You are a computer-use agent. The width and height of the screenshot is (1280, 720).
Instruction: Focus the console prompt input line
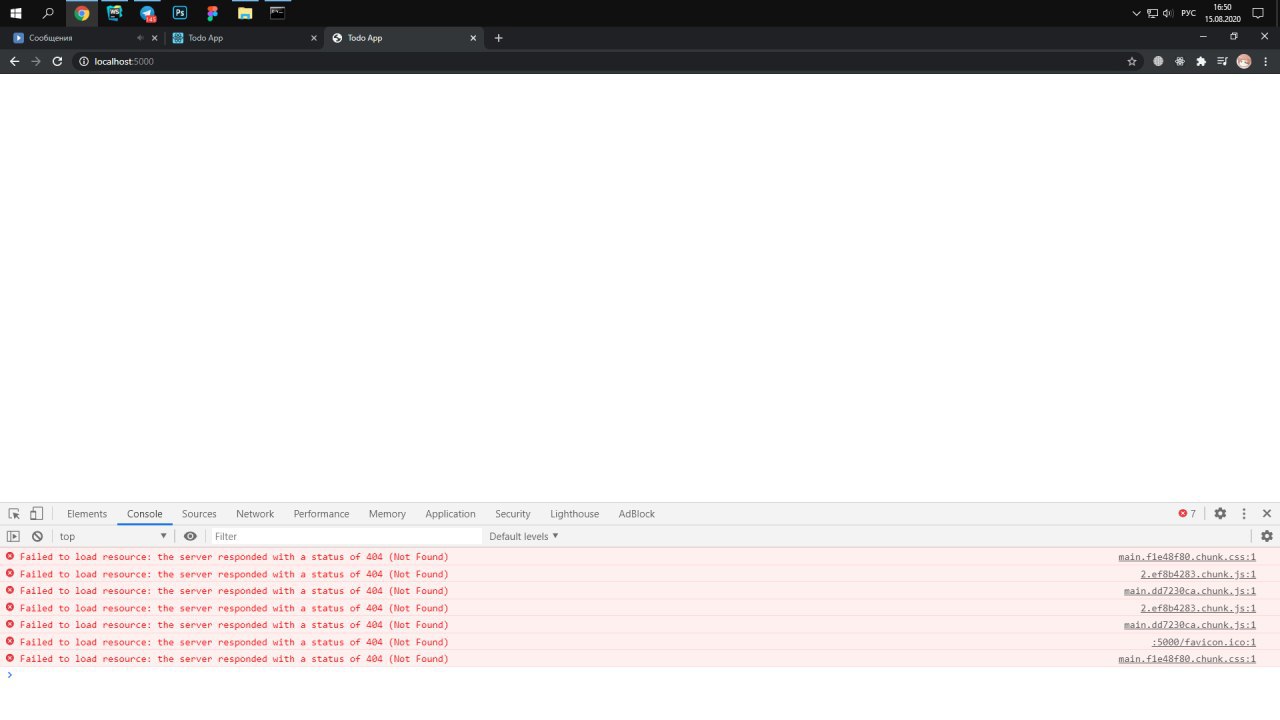click(x=640, y=675)
